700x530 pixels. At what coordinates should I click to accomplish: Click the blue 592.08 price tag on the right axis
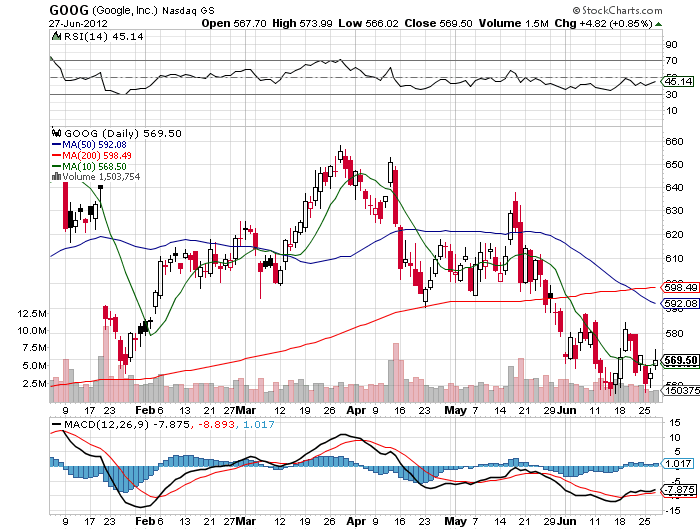679,304
